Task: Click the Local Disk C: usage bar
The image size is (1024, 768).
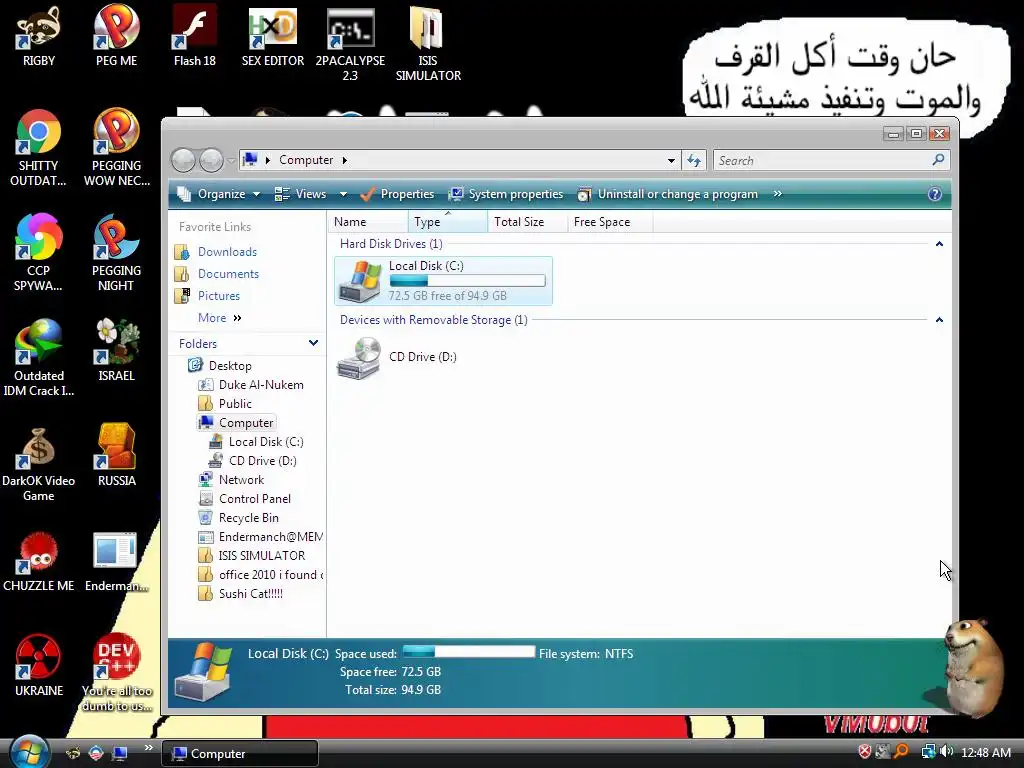Action: pos(467,281)
